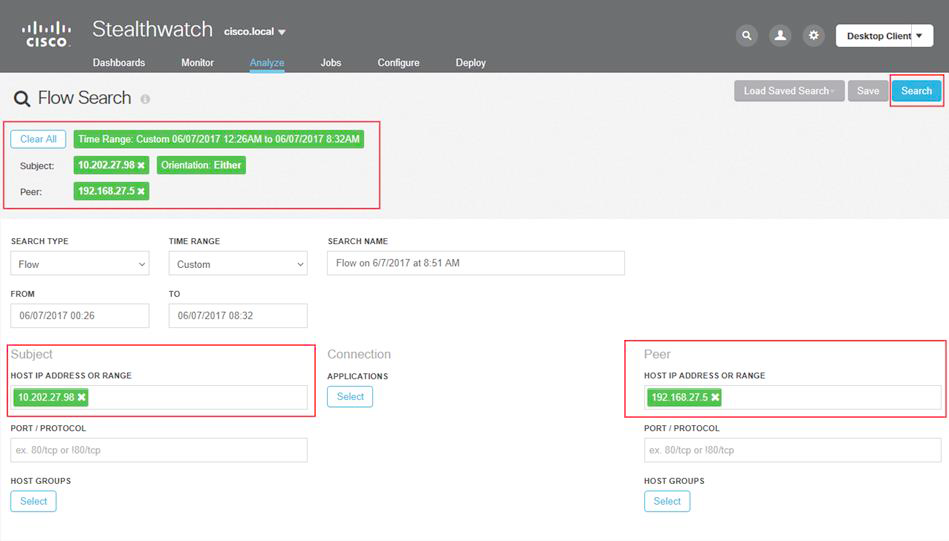The image size is (949, 541).
Task: Open the Dashboards menu
Action: click(x=119, y=63)
